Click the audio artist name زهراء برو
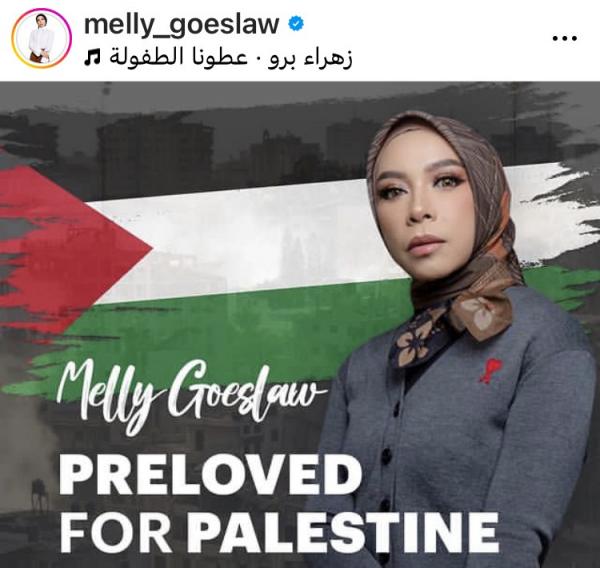This screenshot has width=600, height=568. click(x=310, y=58)
